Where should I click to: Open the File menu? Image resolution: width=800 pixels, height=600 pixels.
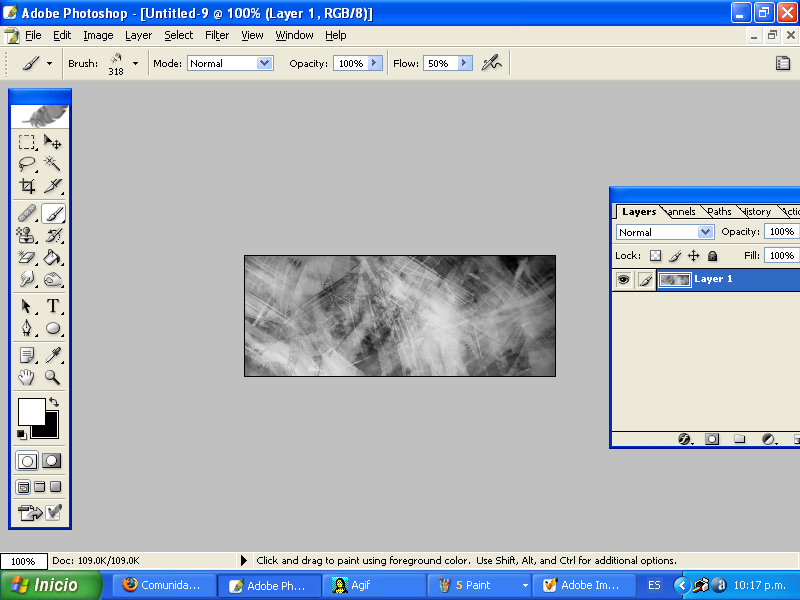click(x=33, y=35)
